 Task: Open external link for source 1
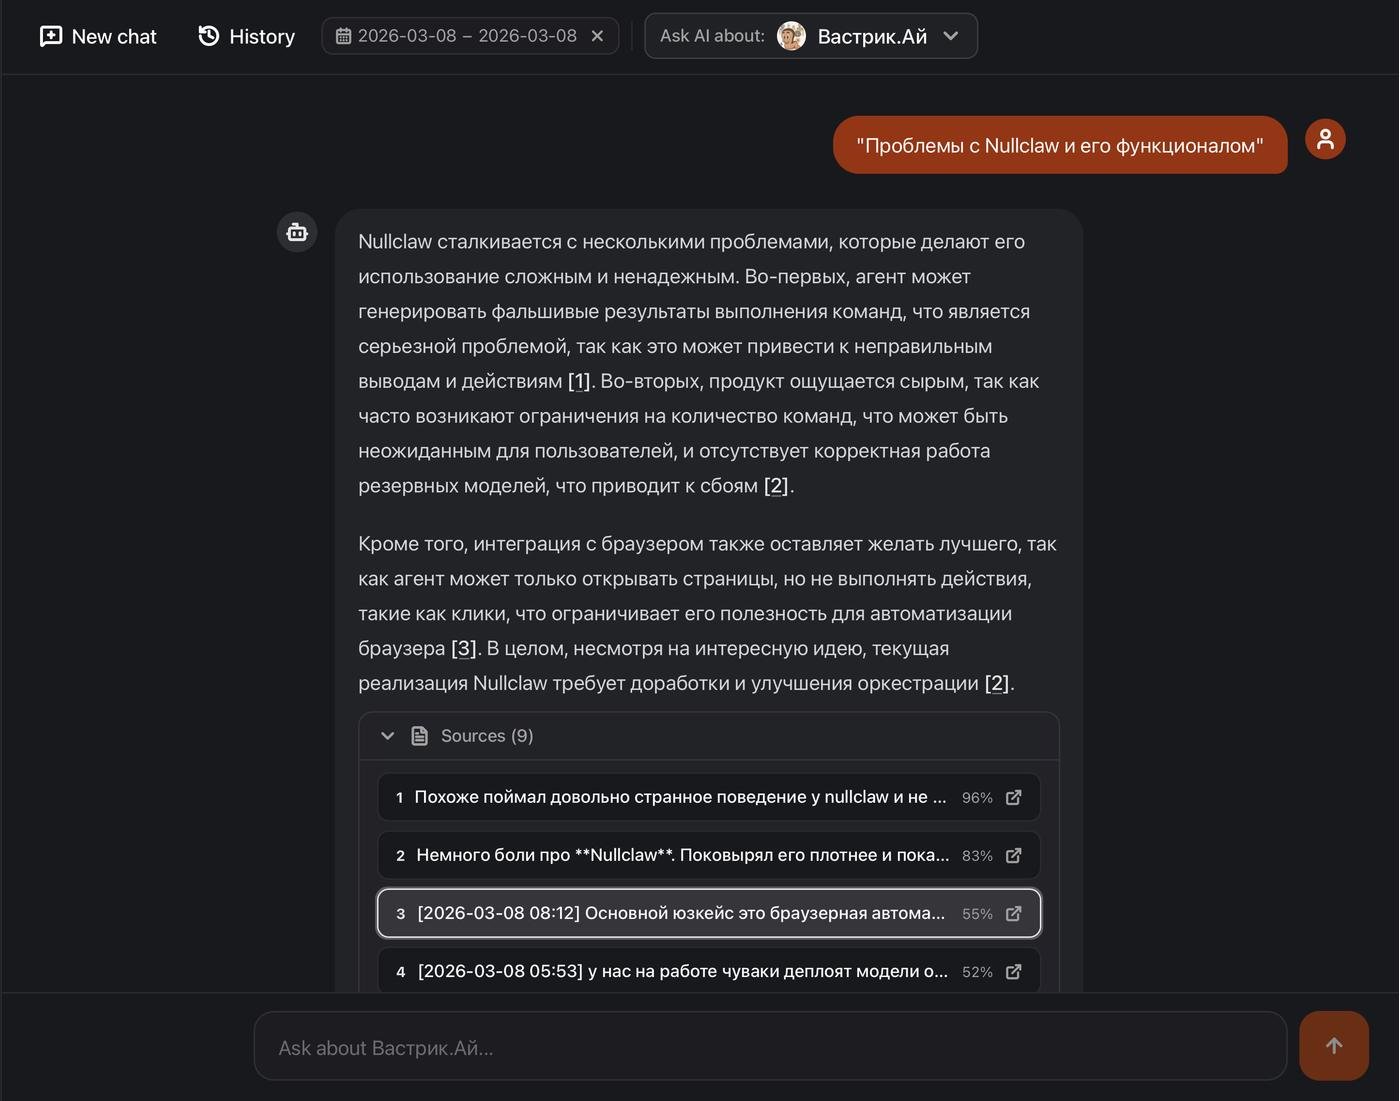tap(1013, 797)
